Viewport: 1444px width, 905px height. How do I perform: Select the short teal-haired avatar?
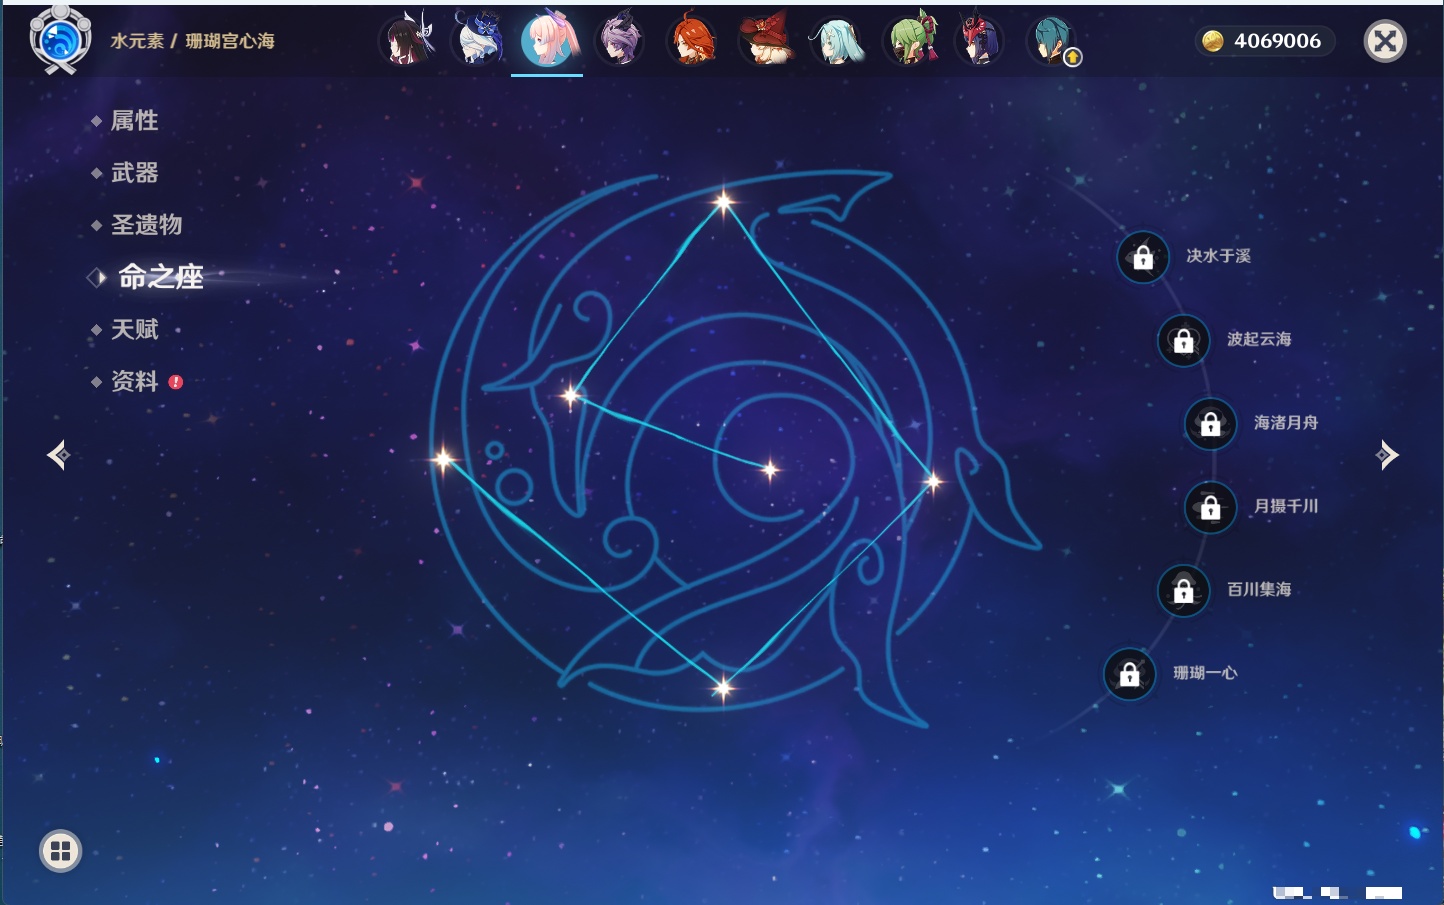click(x=1051, y=41)
